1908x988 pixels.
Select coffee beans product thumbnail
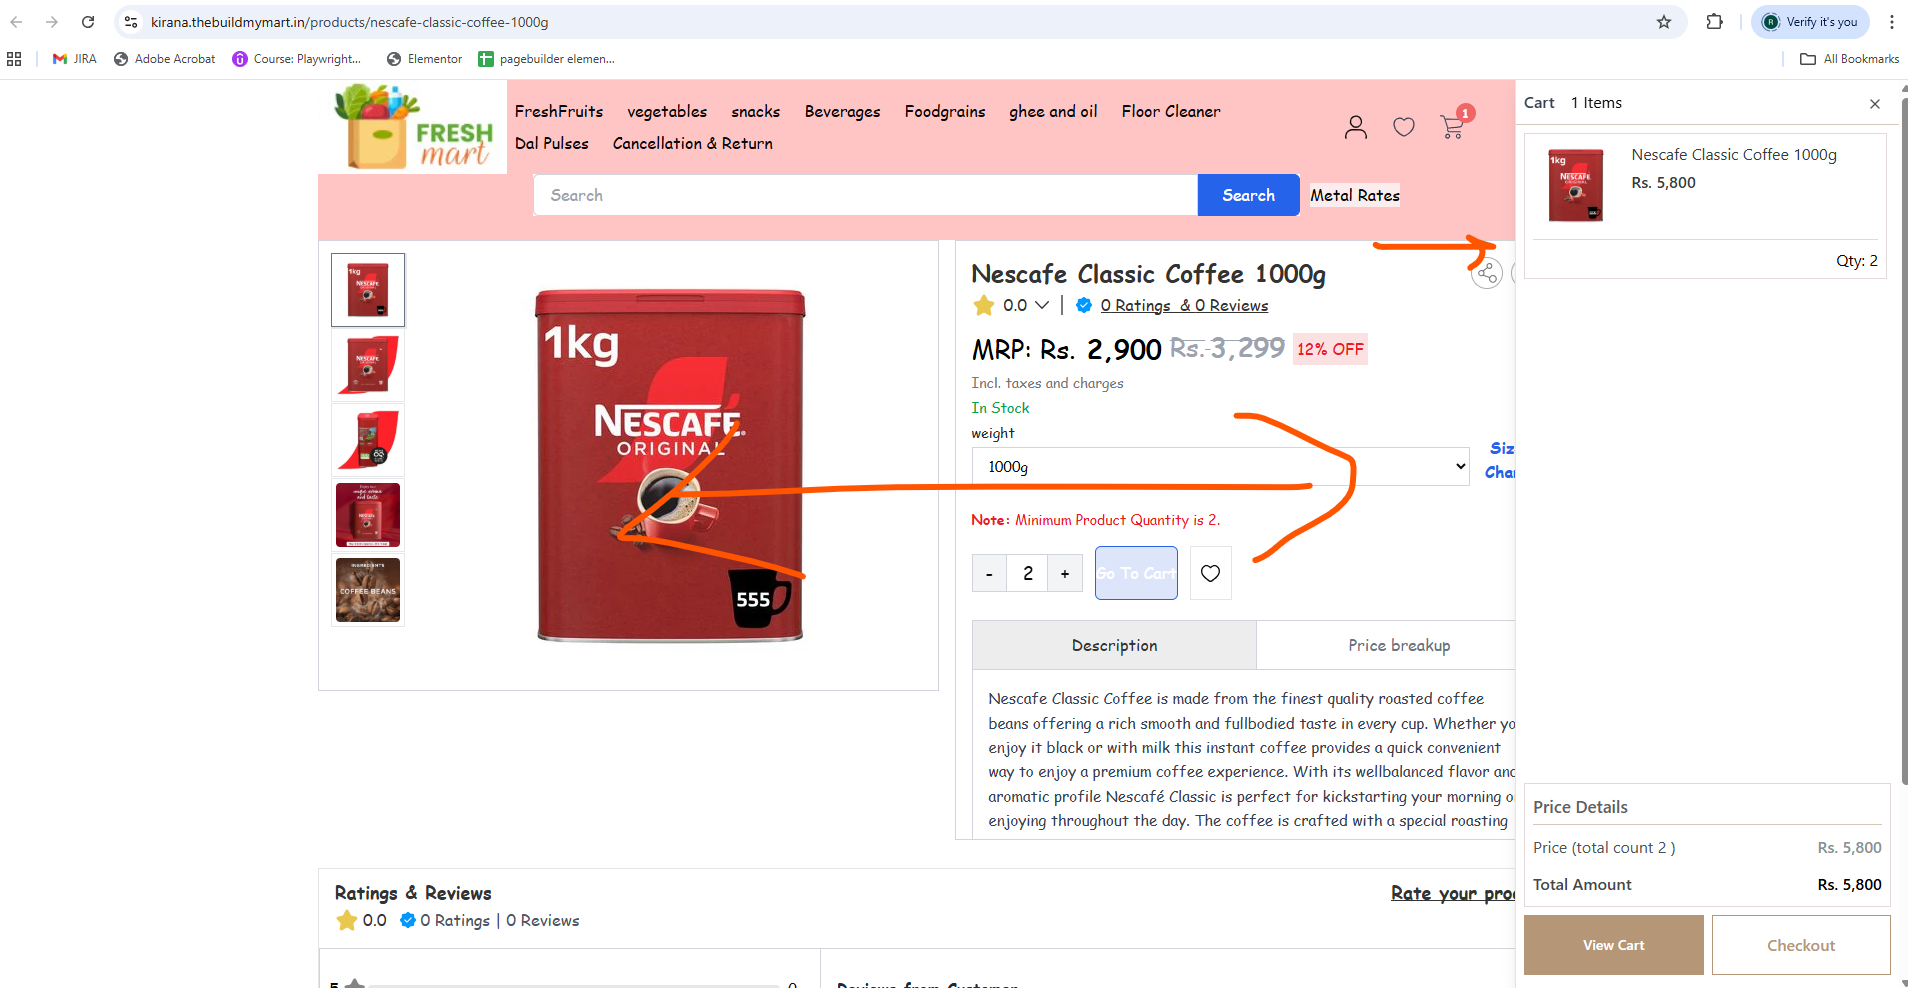coord(368,590)
